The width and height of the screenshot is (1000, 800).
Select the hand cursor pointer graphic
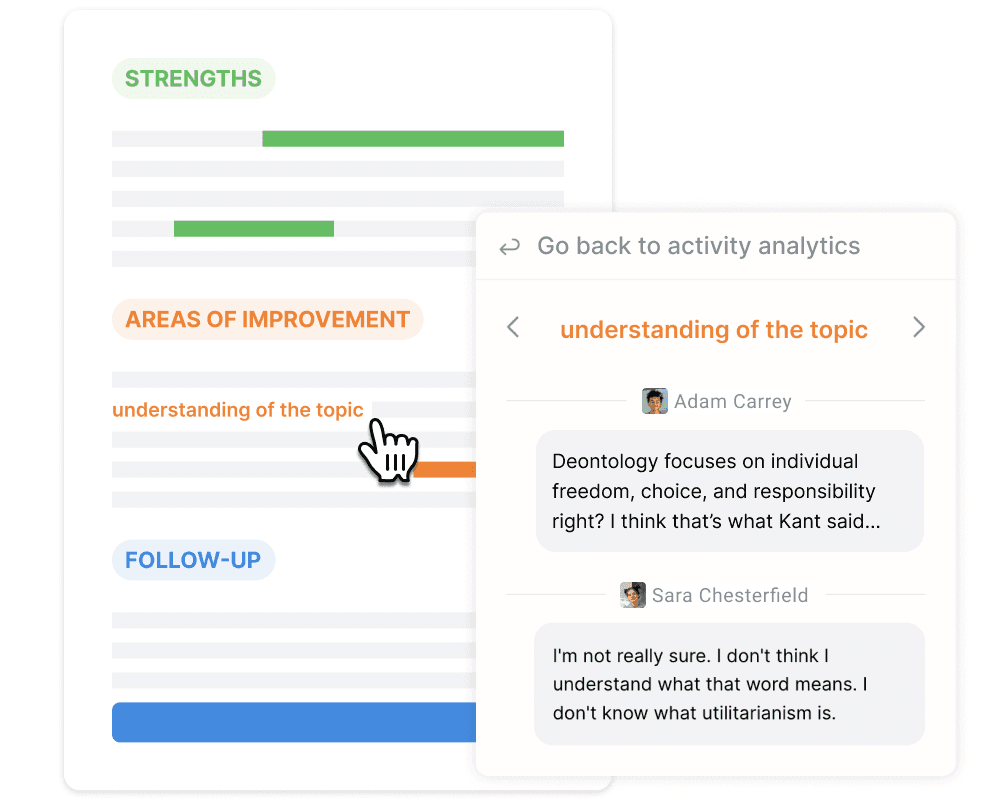pyautogui.click(x=388, y=452)
